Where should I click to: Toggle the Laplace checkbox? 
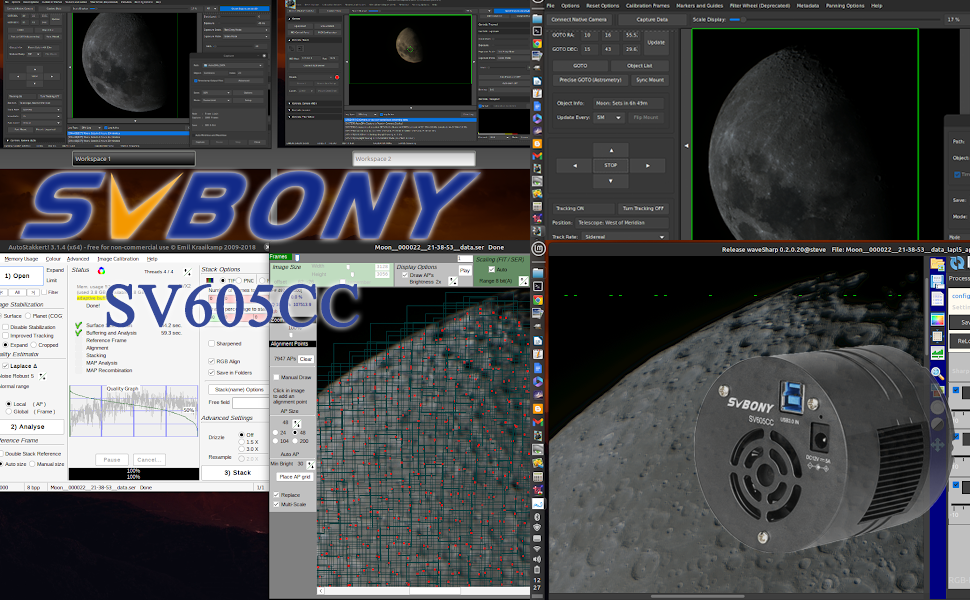tap(5, 366)
